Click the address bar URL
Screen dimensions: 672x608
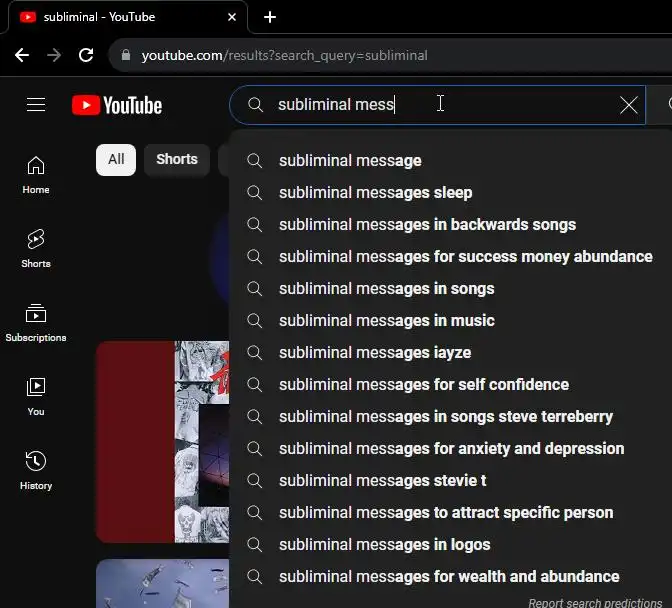click(285, 55)
